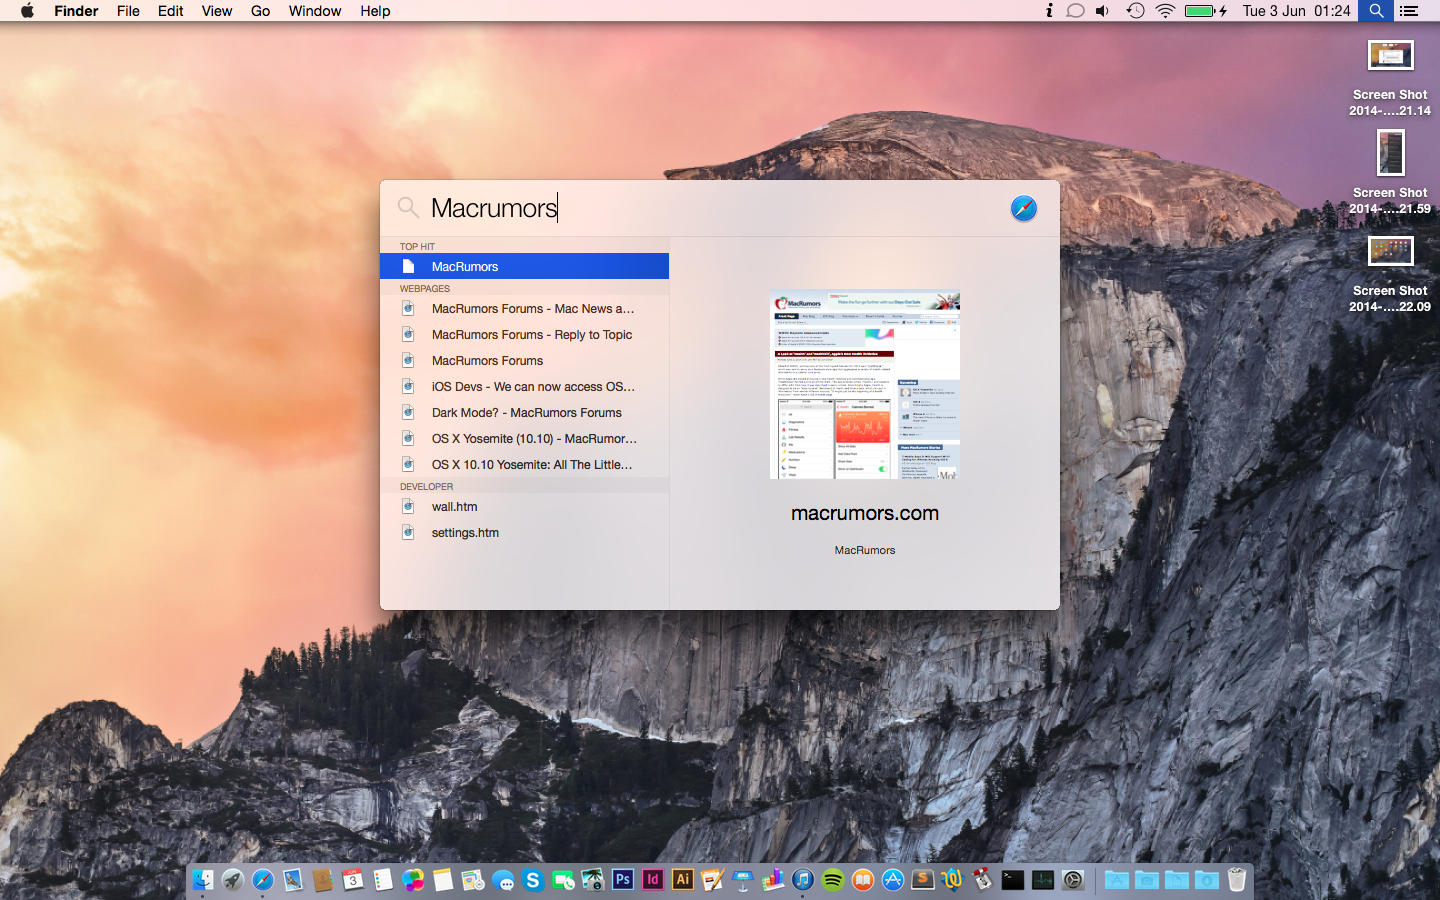Select the 'Screen Shot 2014-….22.09' desktop file
The height and width of the screenshot is (900, 1440).
coord(1390,273)
